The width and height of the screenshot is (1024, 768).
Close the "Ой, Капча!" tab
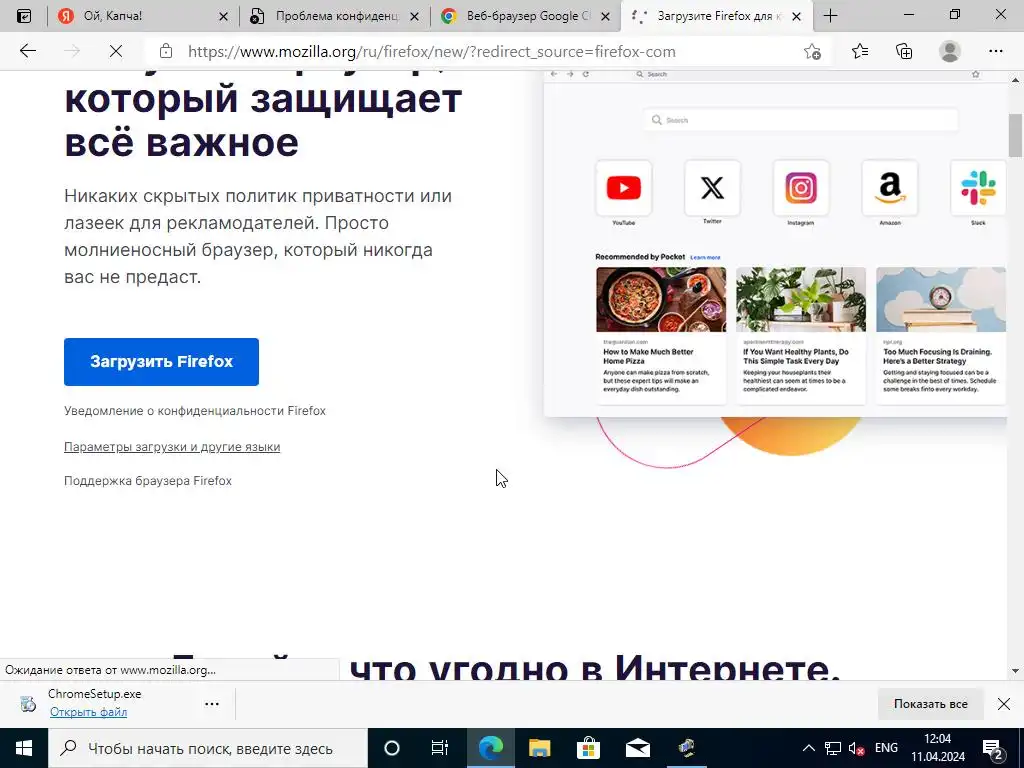pyautogui.click(x=223, y=16)
